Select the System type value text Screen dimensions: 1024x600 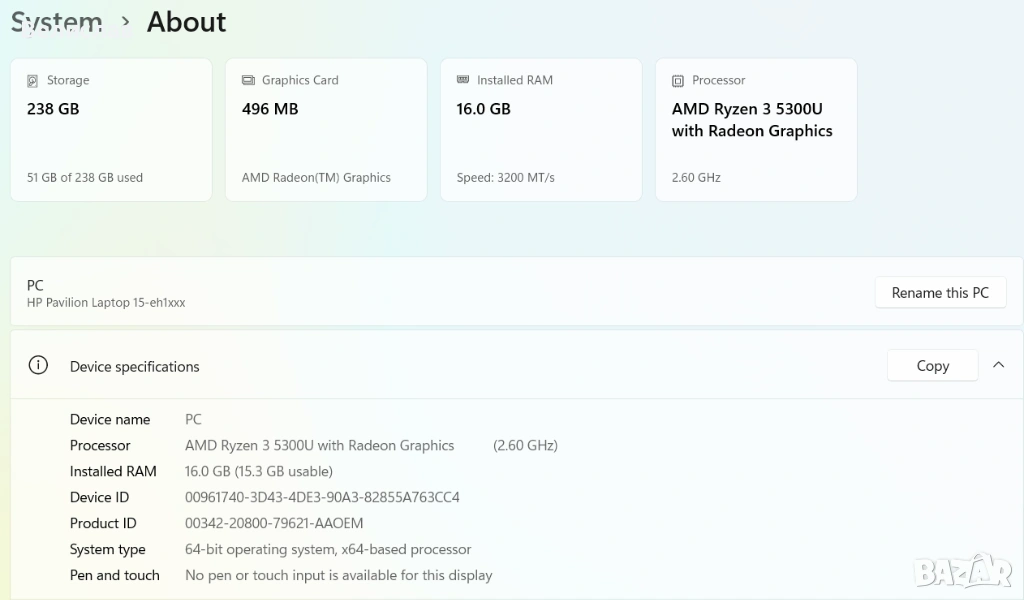pyautogui.click(x=328, y=549)
